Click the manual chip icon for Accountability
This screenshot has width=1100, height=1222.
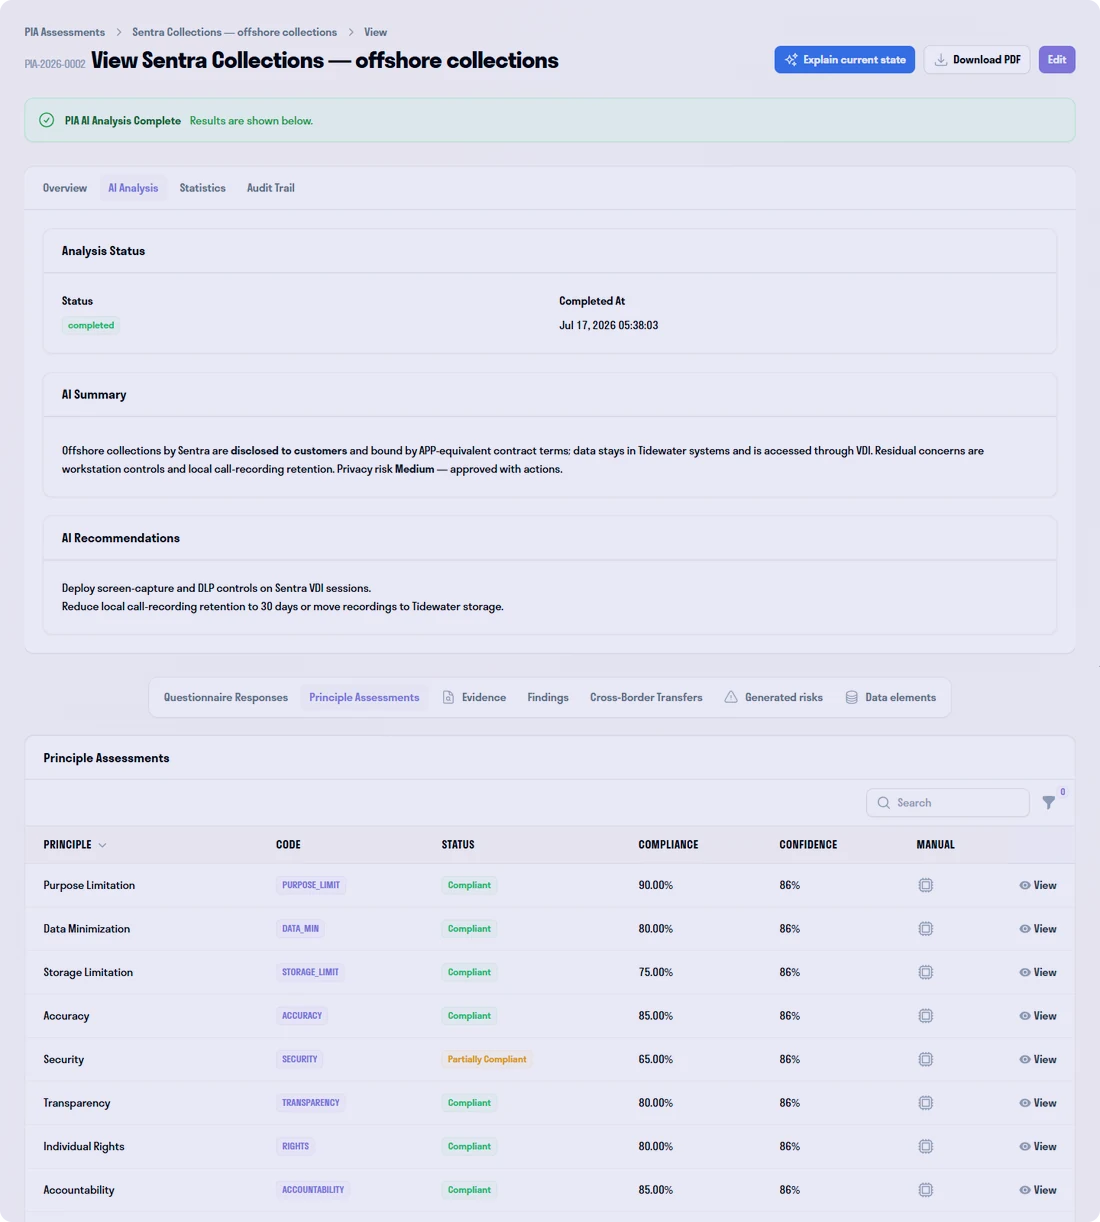tap(926, 1190)
